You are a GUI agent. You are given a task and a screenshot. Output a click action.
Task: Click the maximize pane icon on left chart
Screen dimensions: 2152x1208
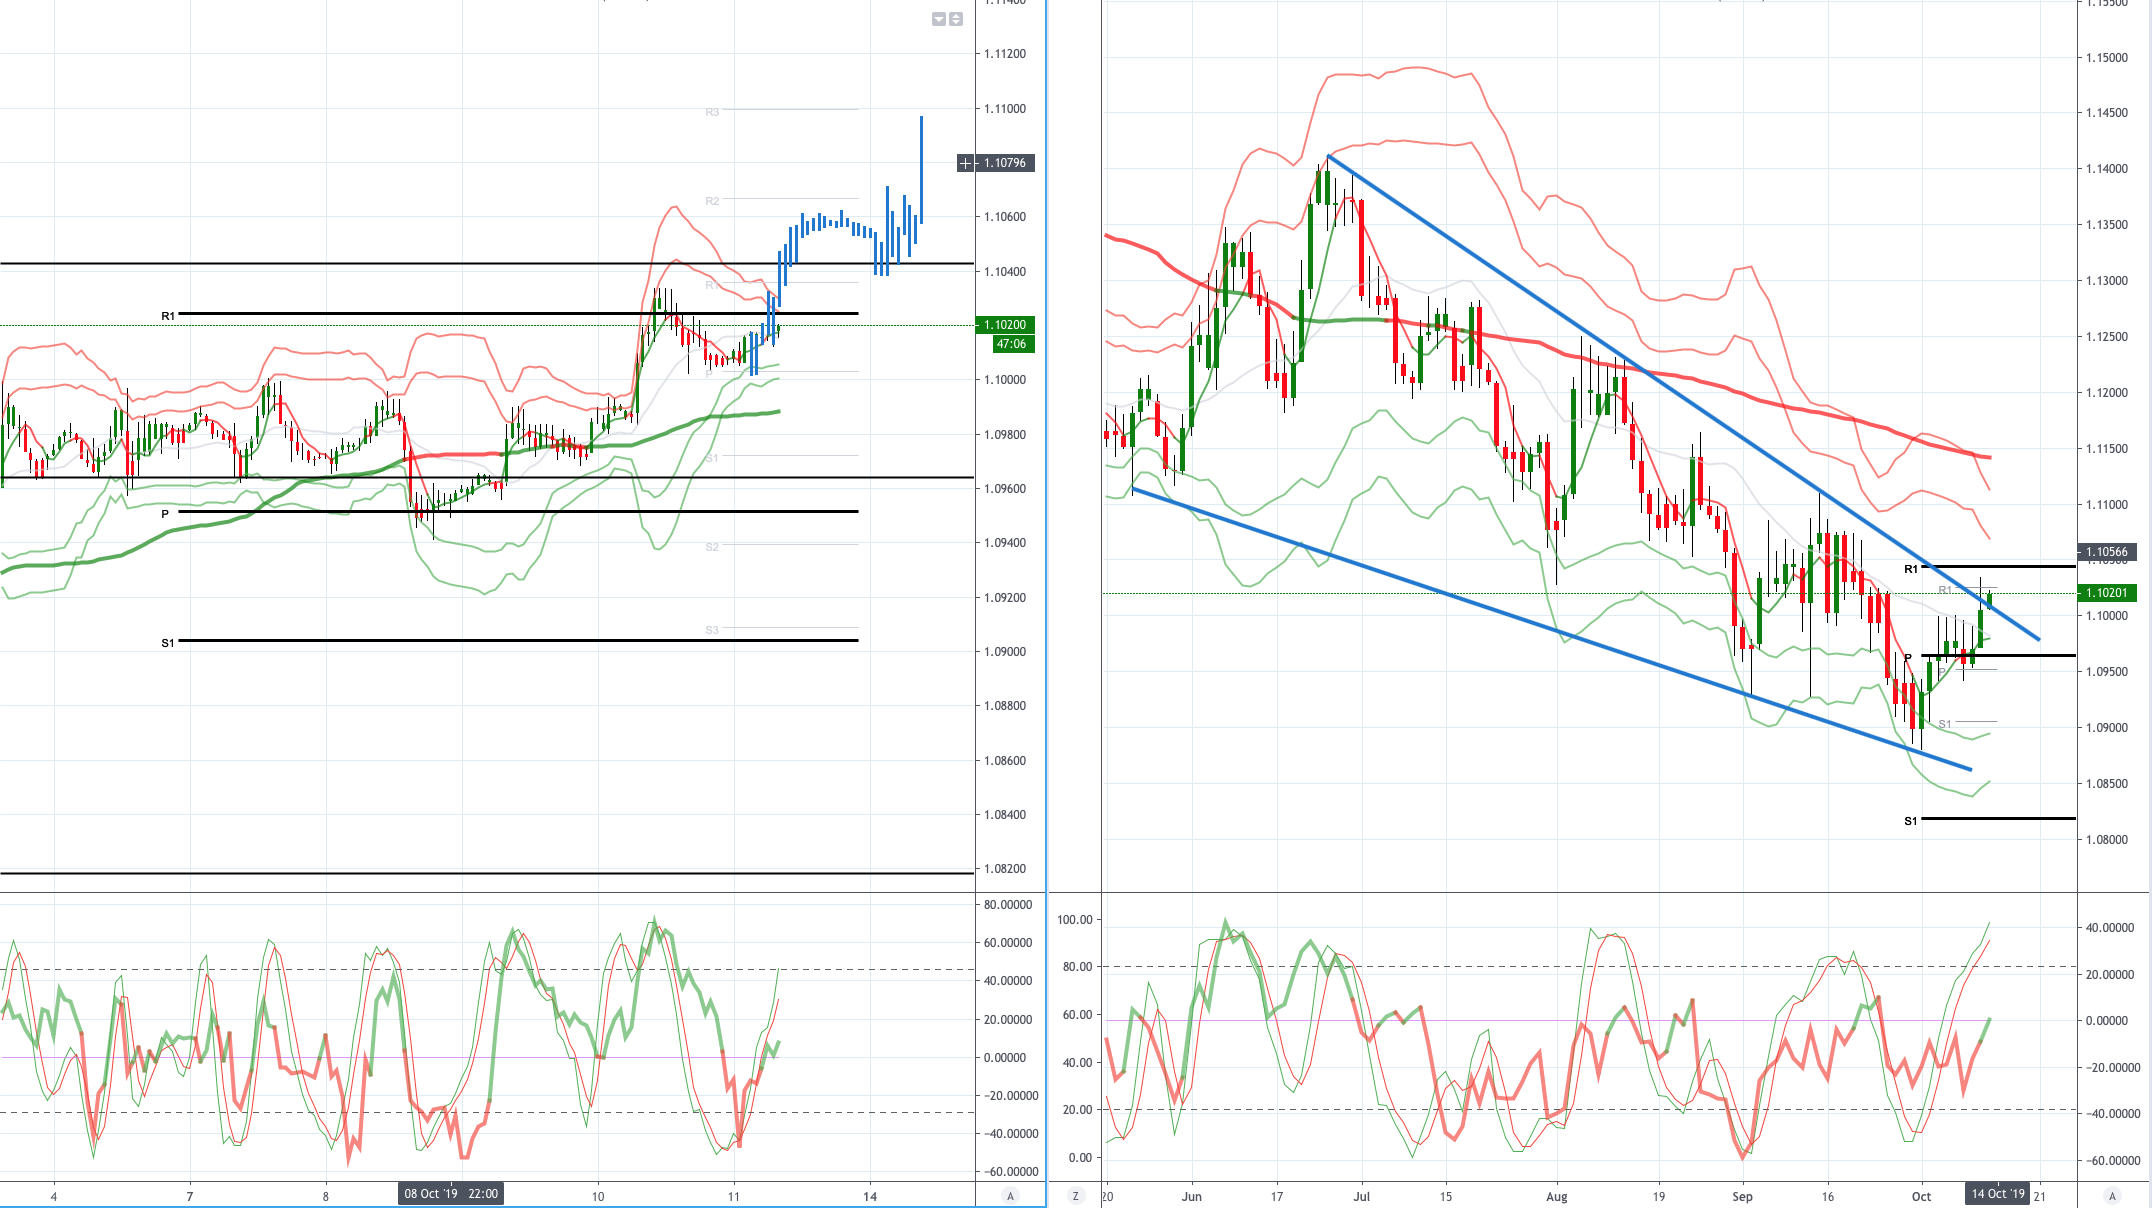pos(956,19)
